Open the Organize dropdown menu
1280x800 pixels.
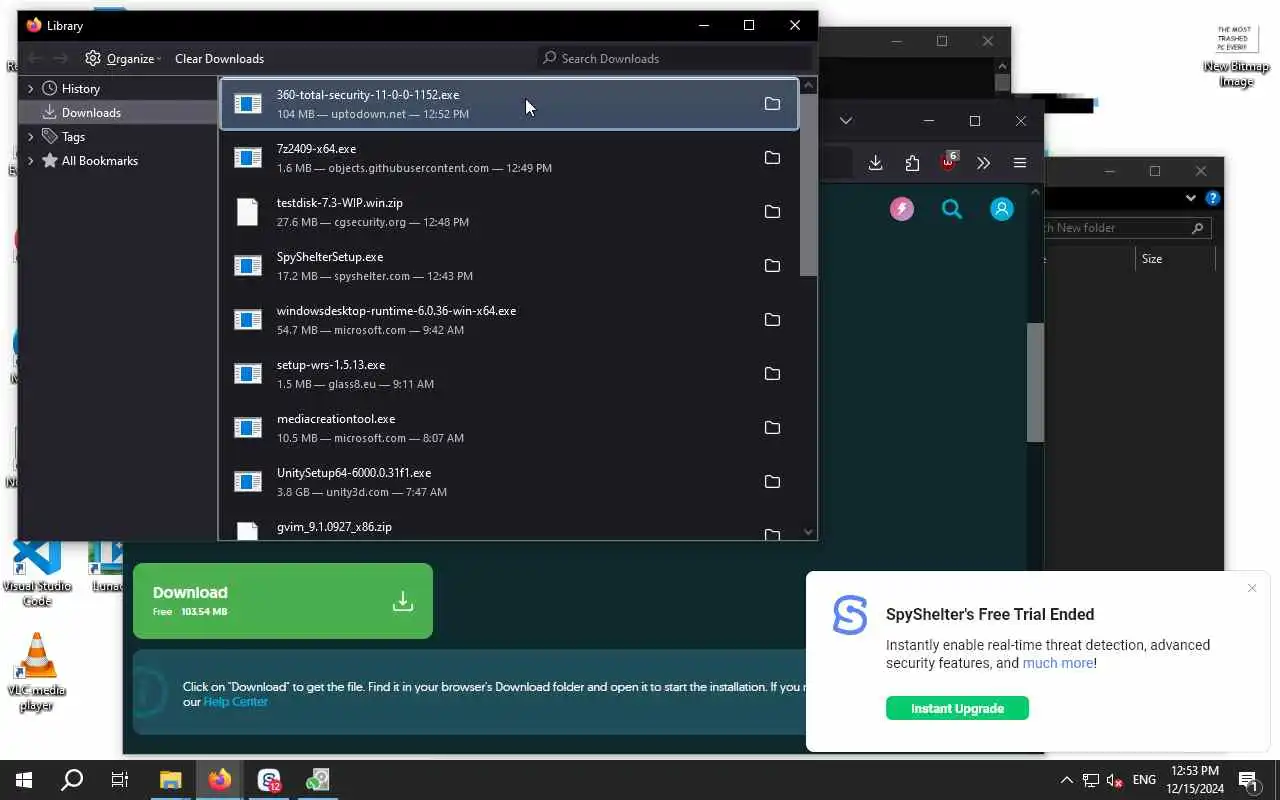pyautogui.click(x=123, y=58)
